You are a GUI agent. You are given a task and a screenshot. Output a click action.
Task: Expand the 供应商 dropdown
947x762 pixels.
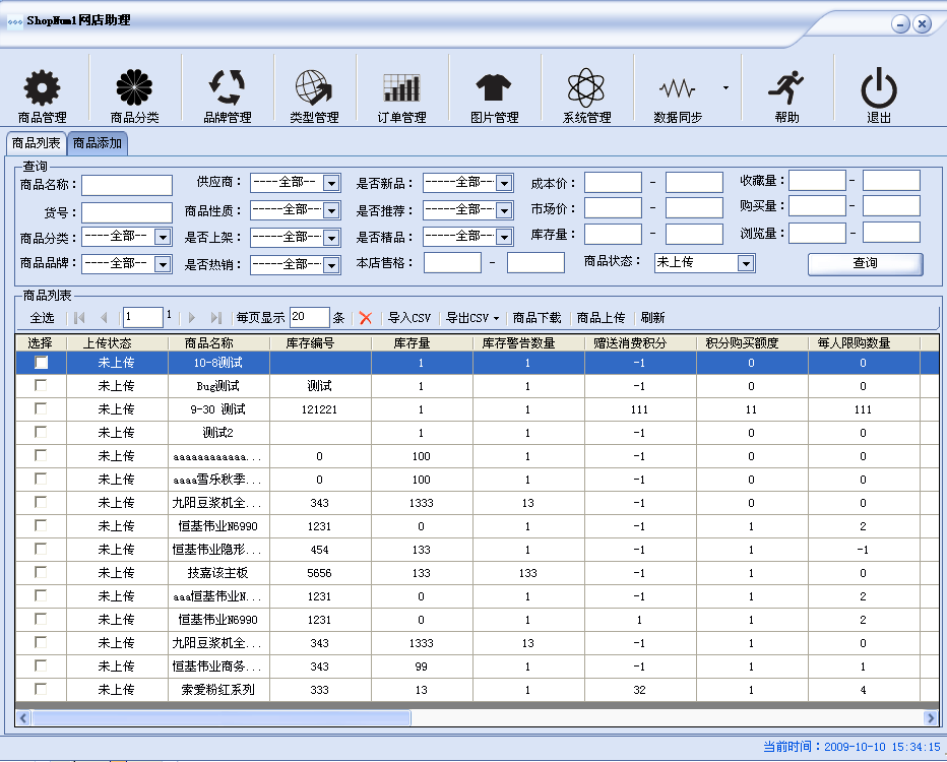(x=331, y=183)
